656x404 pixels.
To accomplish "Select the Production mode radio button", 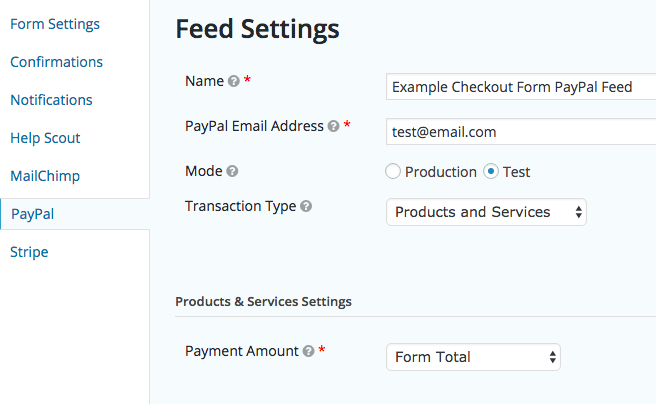I will tap(393, 171).
